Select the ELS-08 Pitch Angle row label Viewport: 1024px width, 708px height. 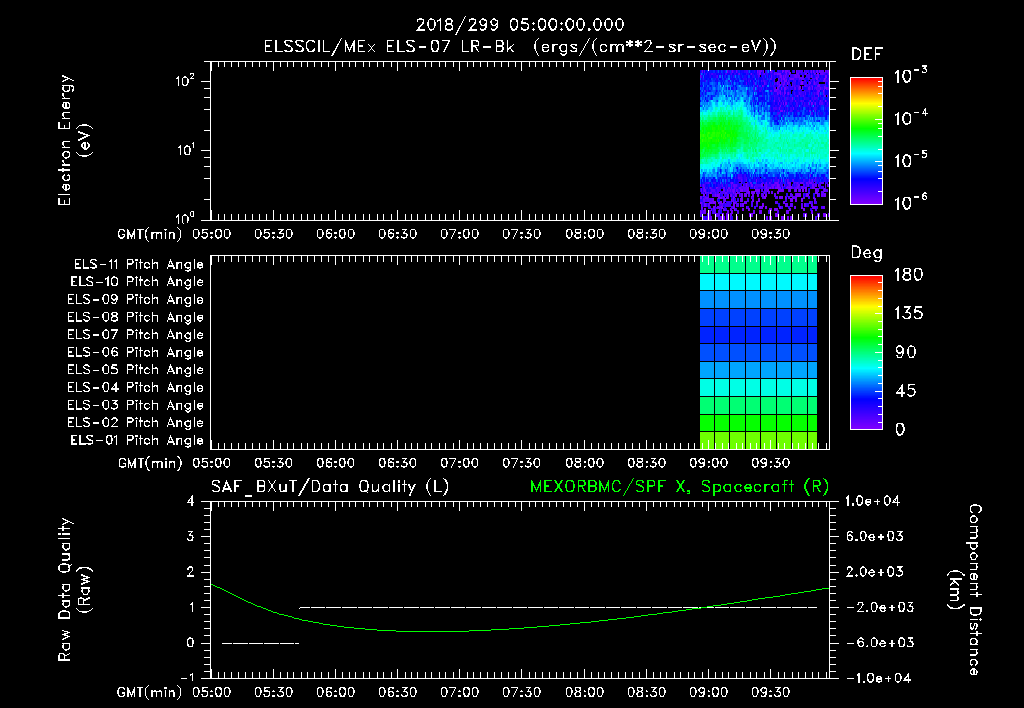(135, 317)
